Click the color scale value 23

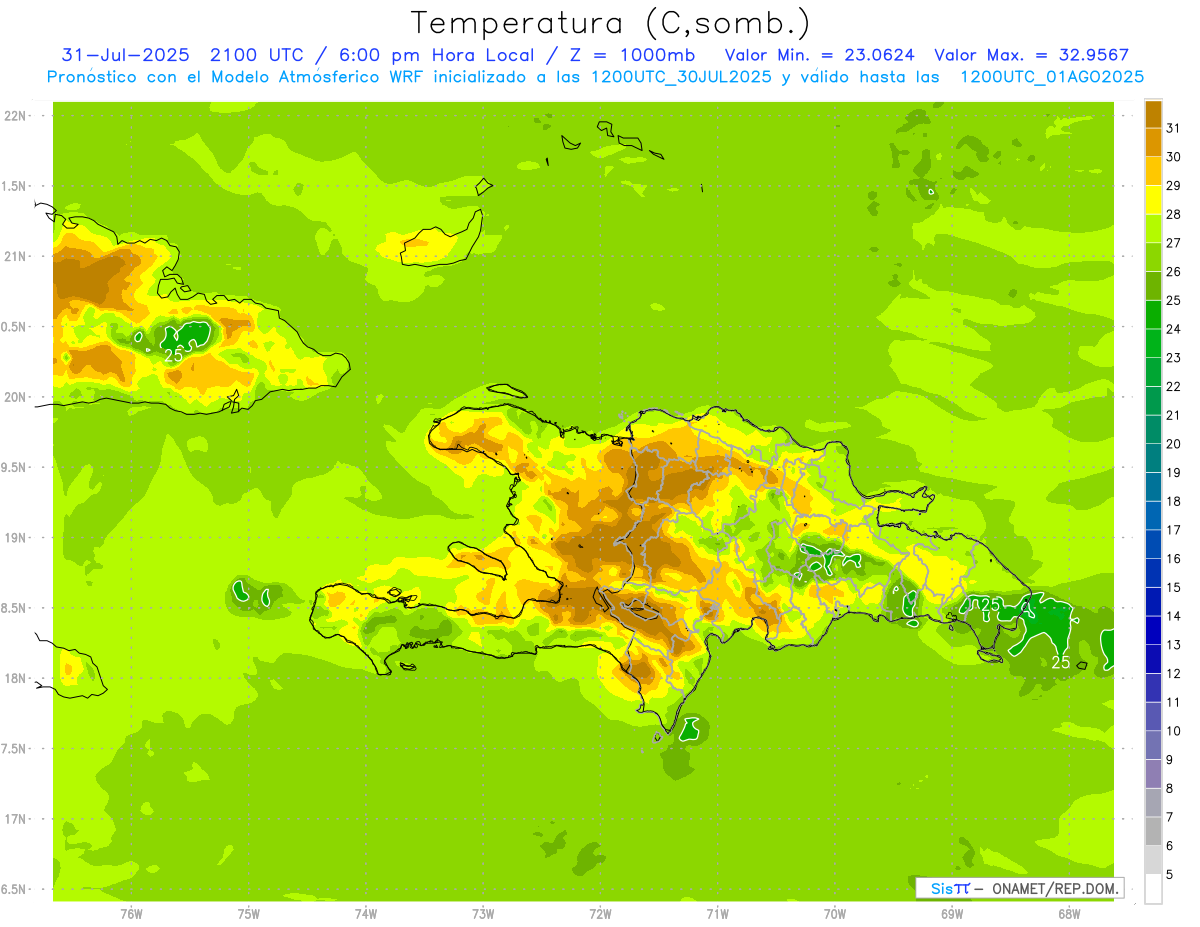click(x=1173, y=358)
